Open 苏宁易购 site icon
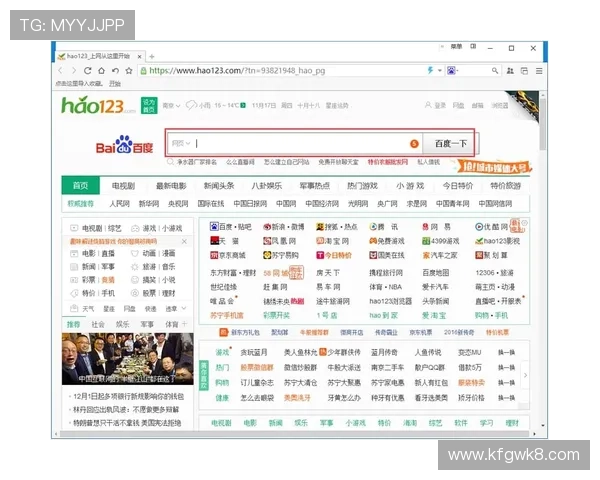The height and width of the screenshot is (480, 600). coord(267,255)
